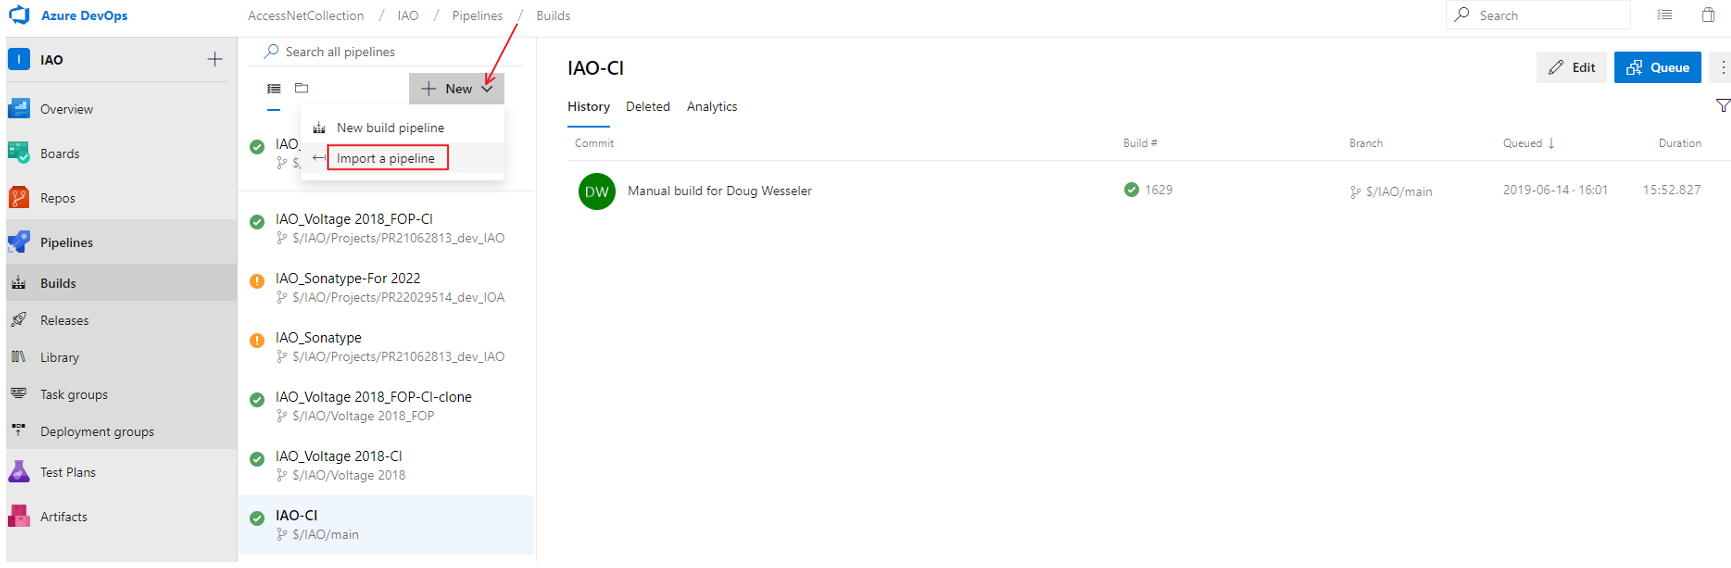The width and height of the screenshot is (1731, 568).
Task: Click the success status icon for build 1629
Action: click(x=1131, y=190)
